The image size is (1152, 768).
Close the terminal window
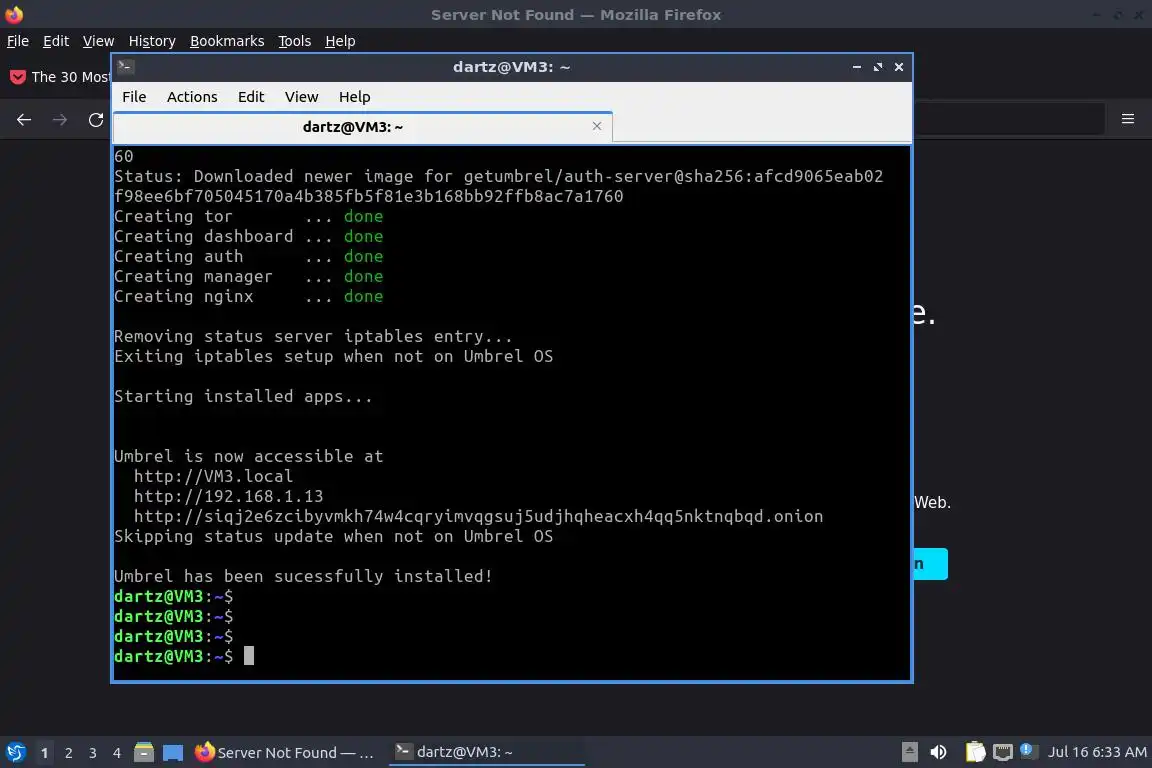point(899,67)
